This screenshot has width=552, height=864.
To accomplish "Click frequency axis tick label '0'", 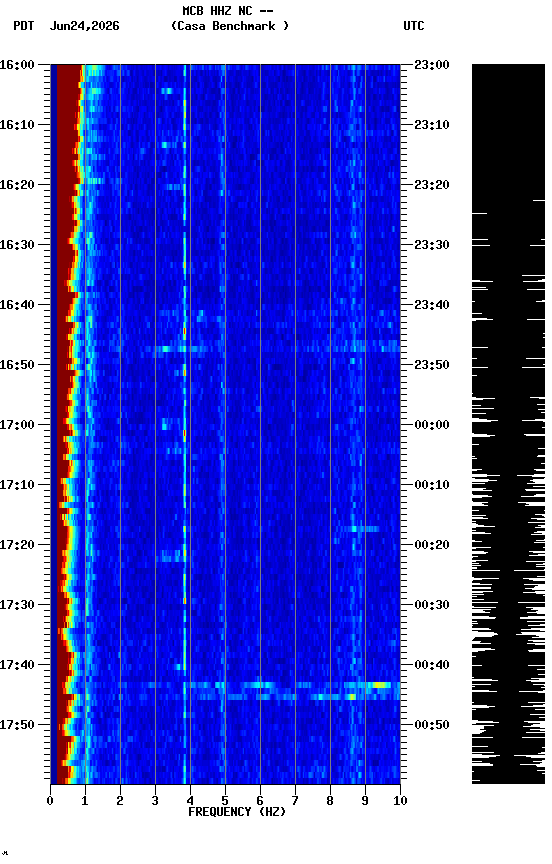I will 50,801.
